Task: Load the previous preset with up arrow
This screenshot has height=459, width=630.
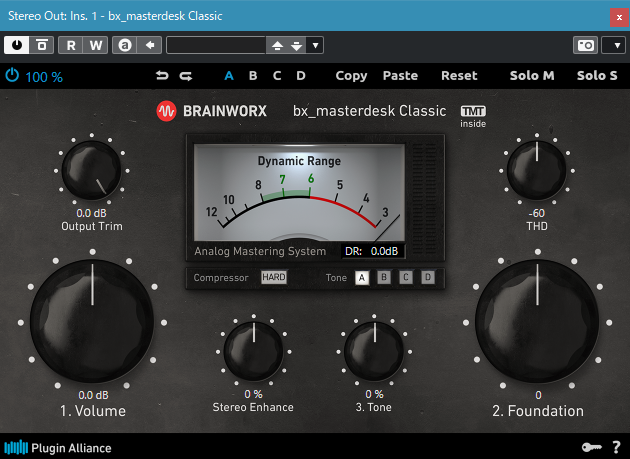Action: 277,45
